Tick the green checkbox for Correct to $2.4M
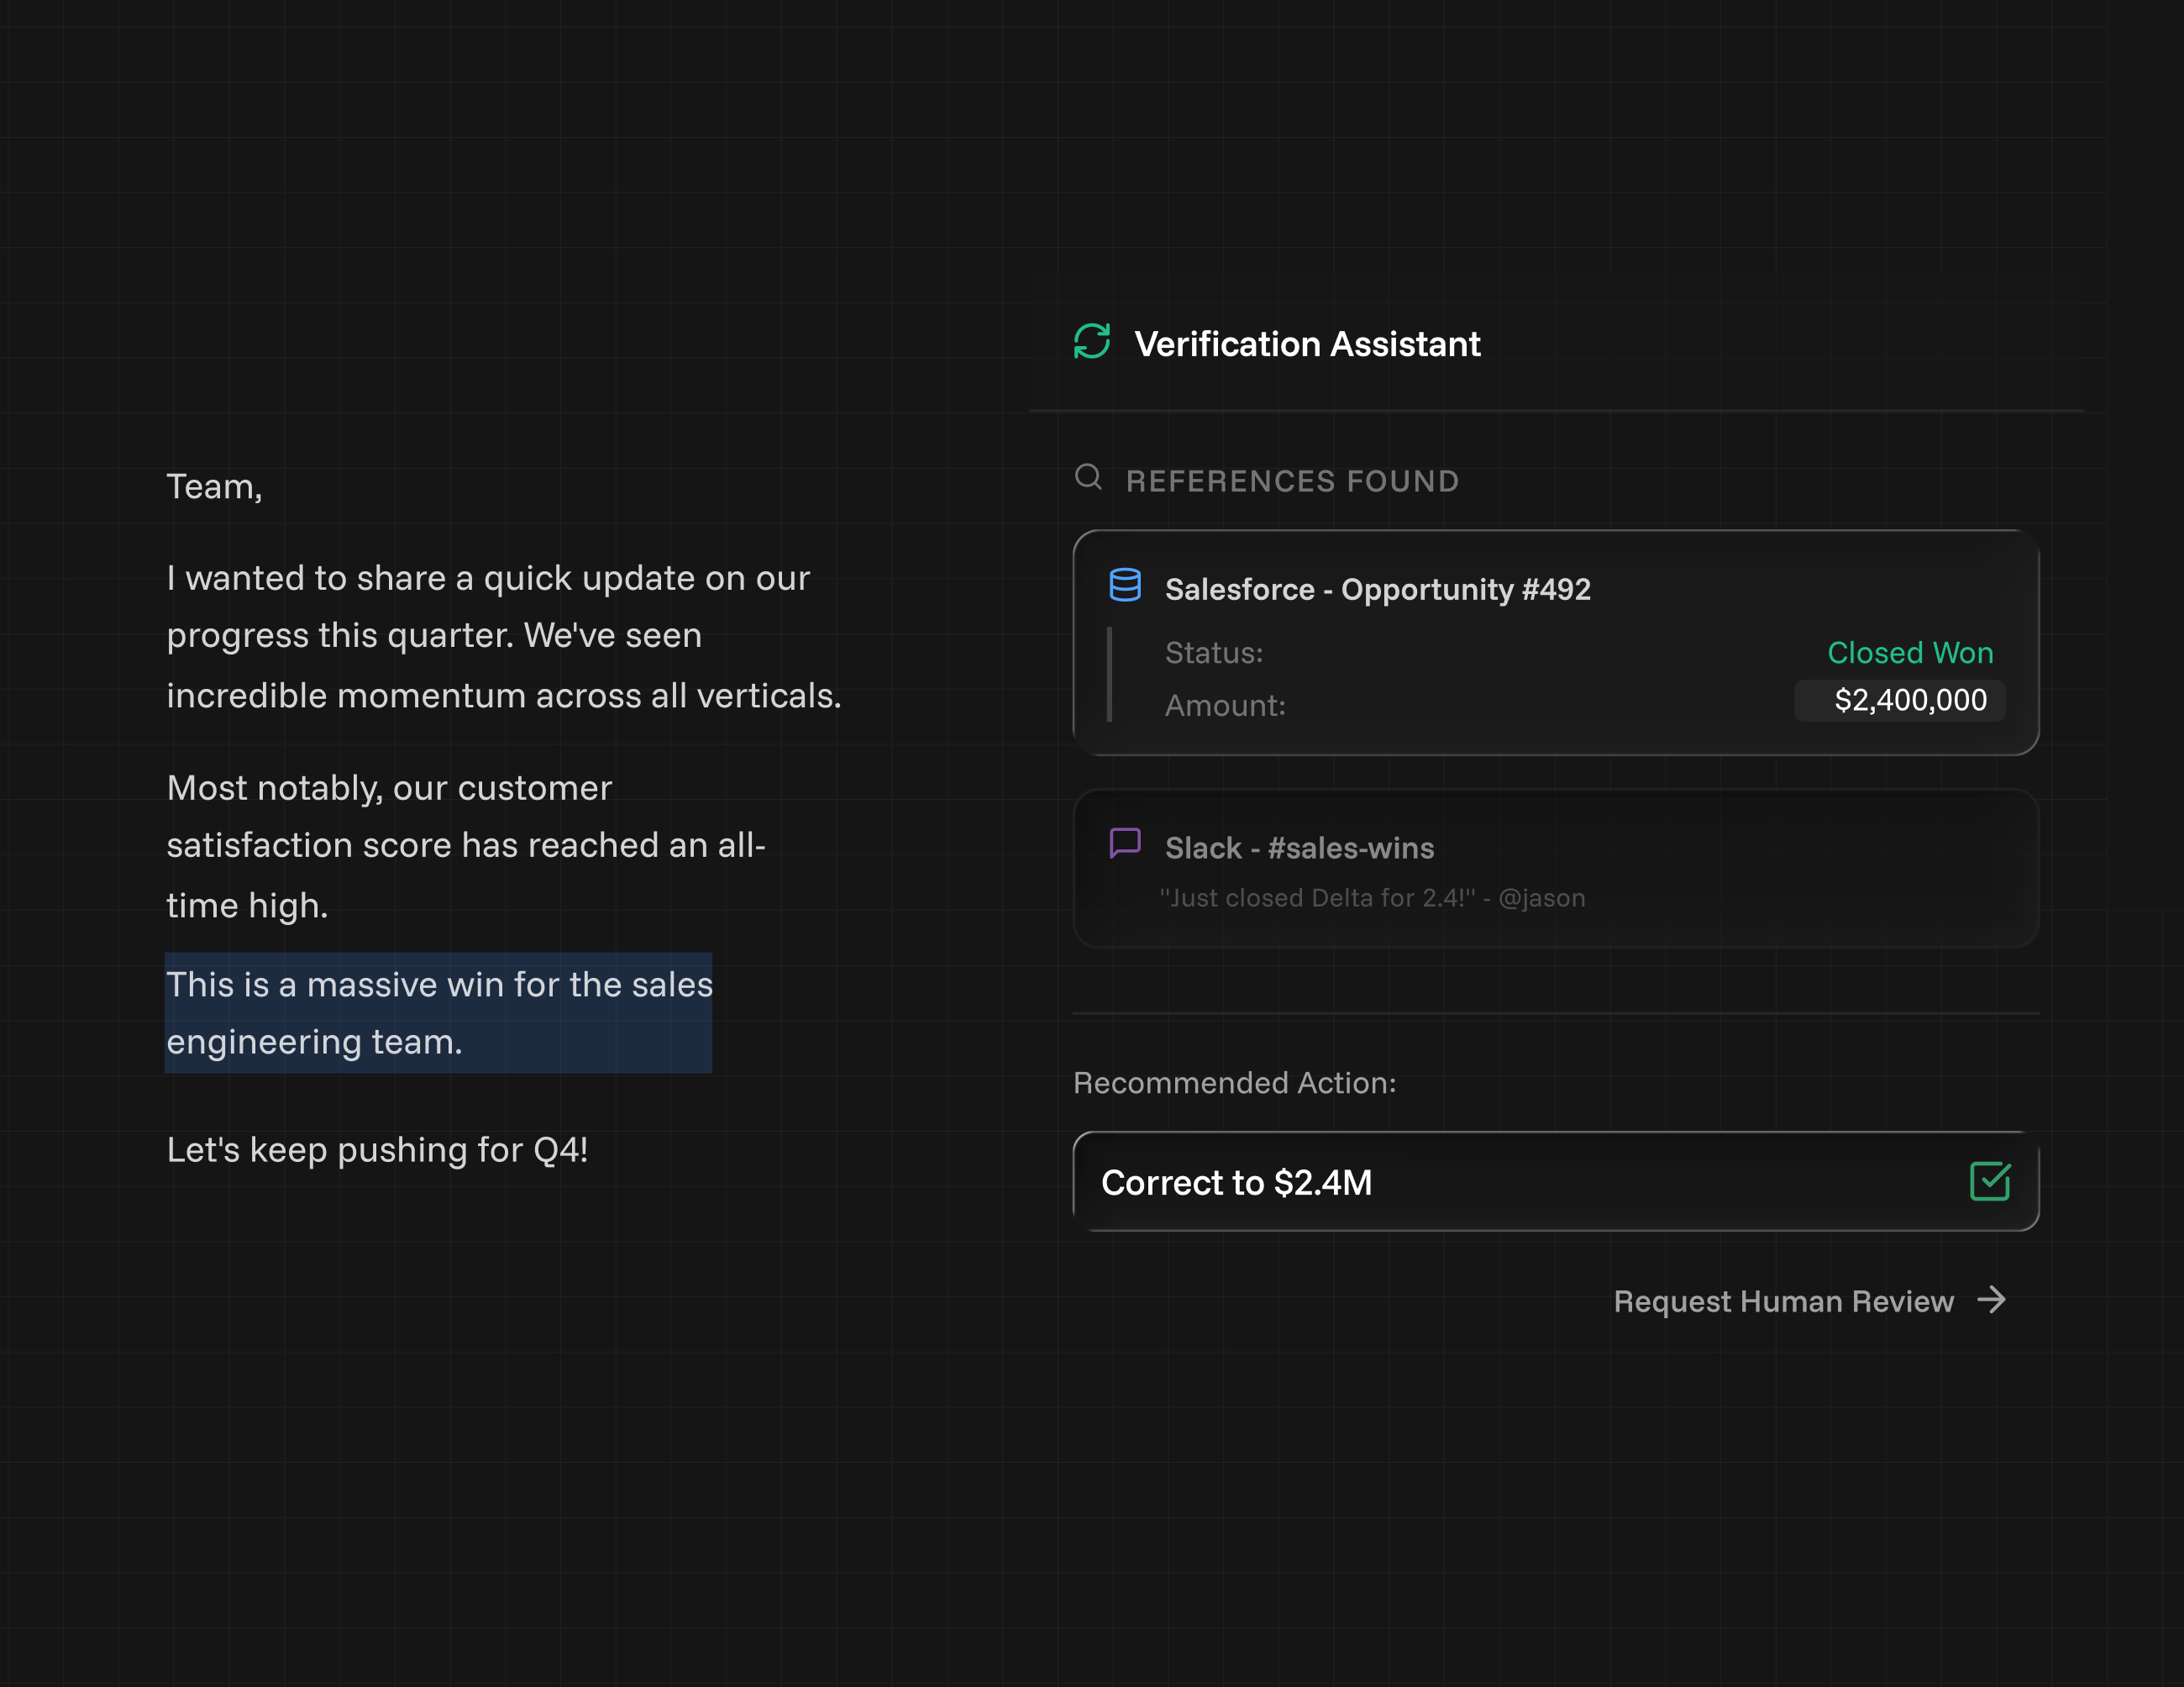 1989,1181
